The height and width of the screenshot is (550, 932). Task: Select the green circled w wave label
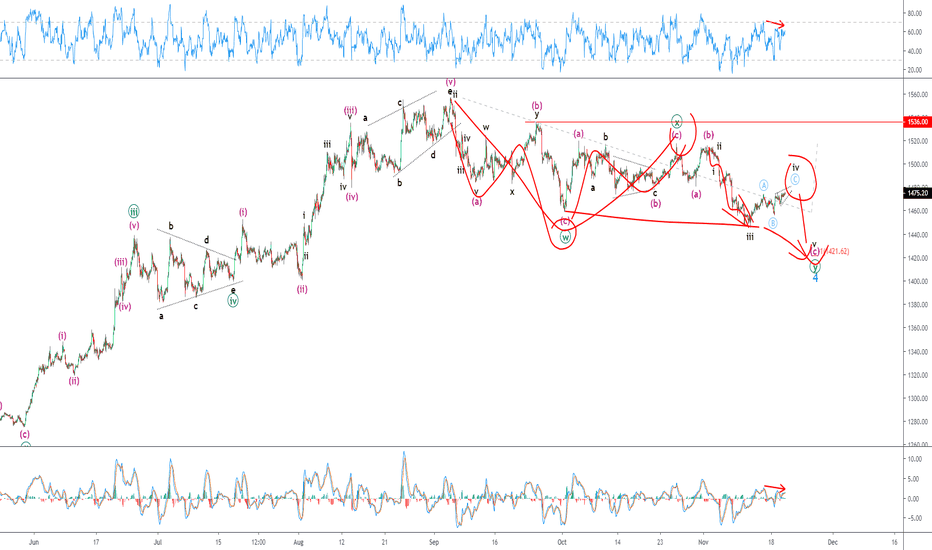pos(565,237)
